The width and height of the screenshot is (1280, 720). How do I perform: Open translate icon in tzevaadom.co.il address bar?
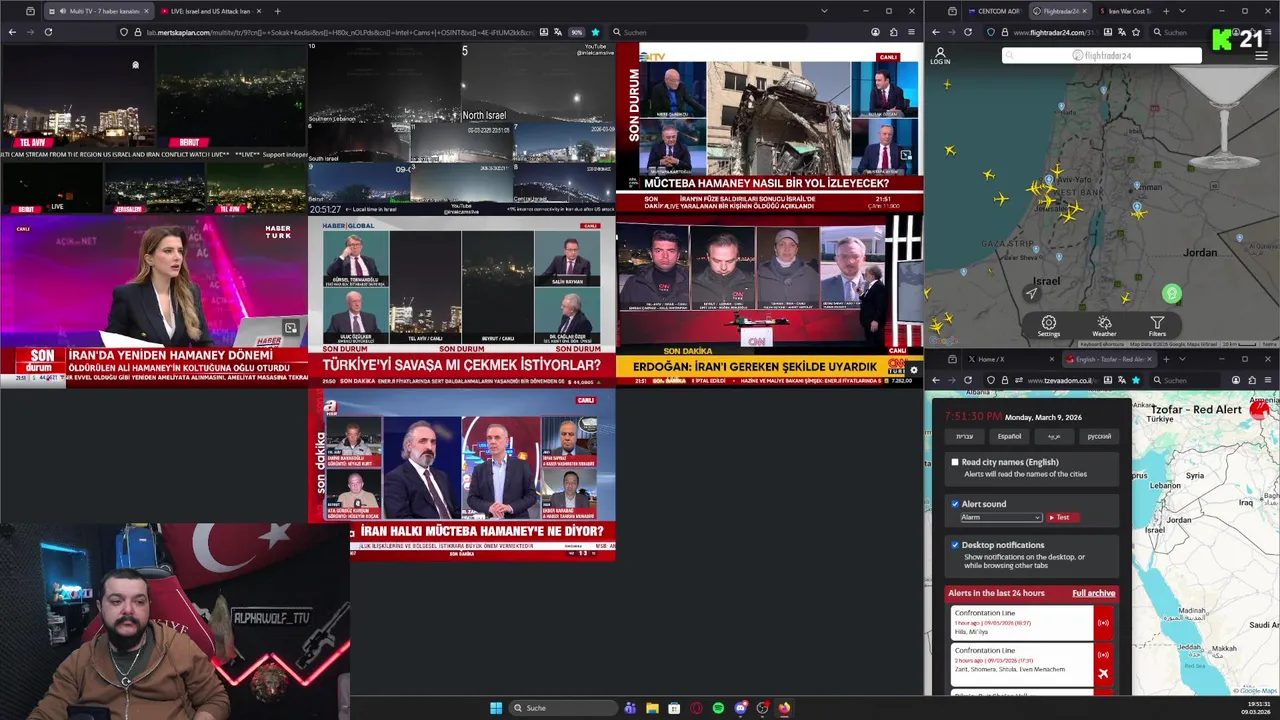[1121, 380]
